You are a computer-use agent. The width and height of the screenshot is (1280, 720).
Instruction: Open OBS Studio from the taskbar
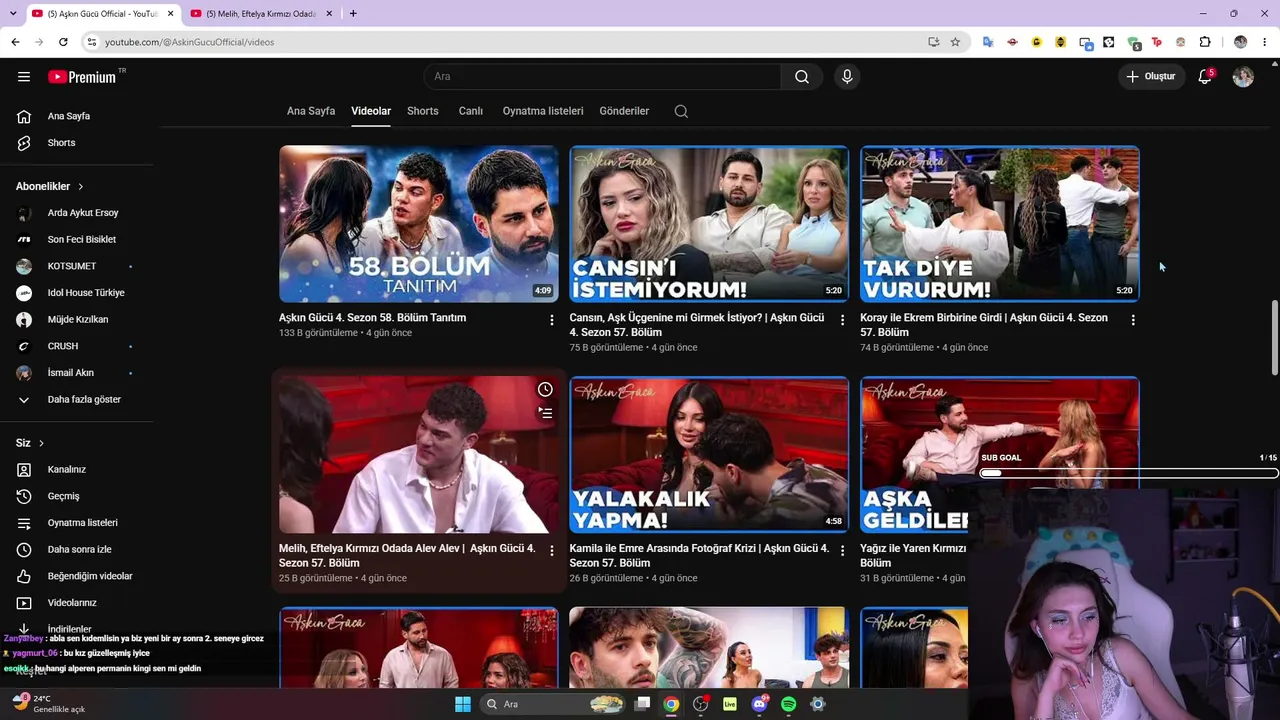point(700,704)
